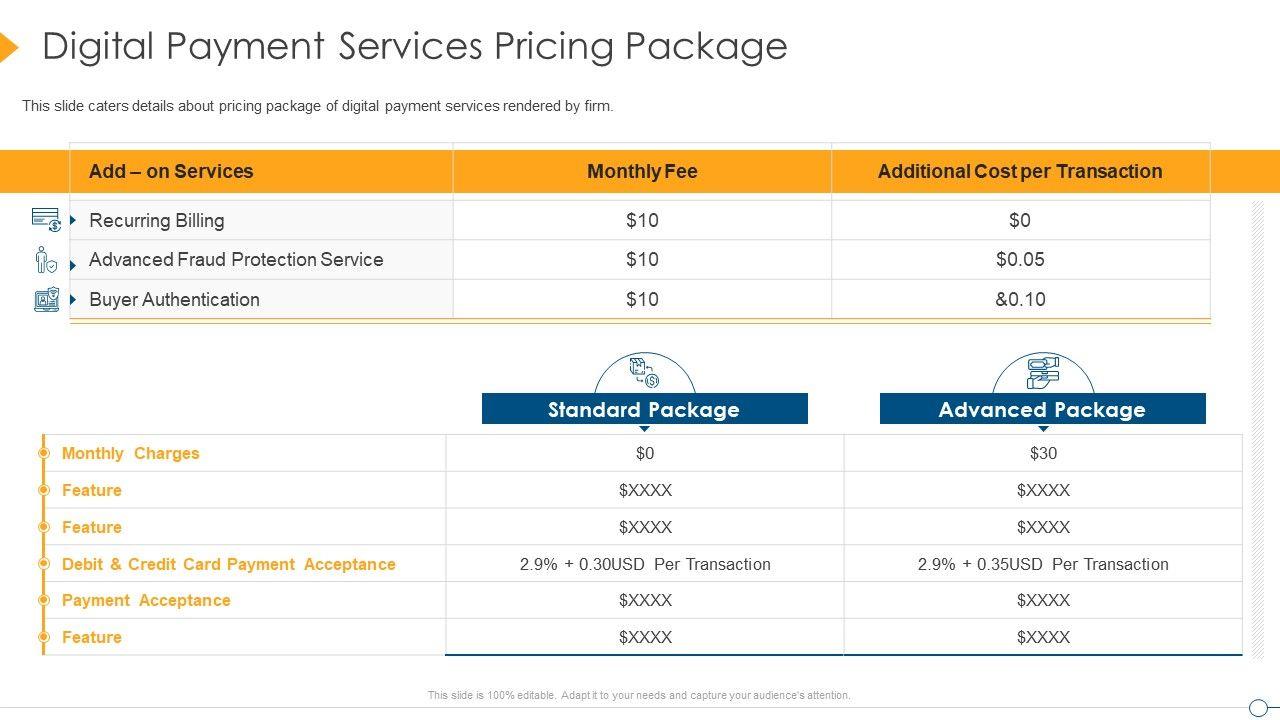This screenshot has width=1280, height=720.
Task: Click the Add – on Services header
Action: click(x=171, y=171)
